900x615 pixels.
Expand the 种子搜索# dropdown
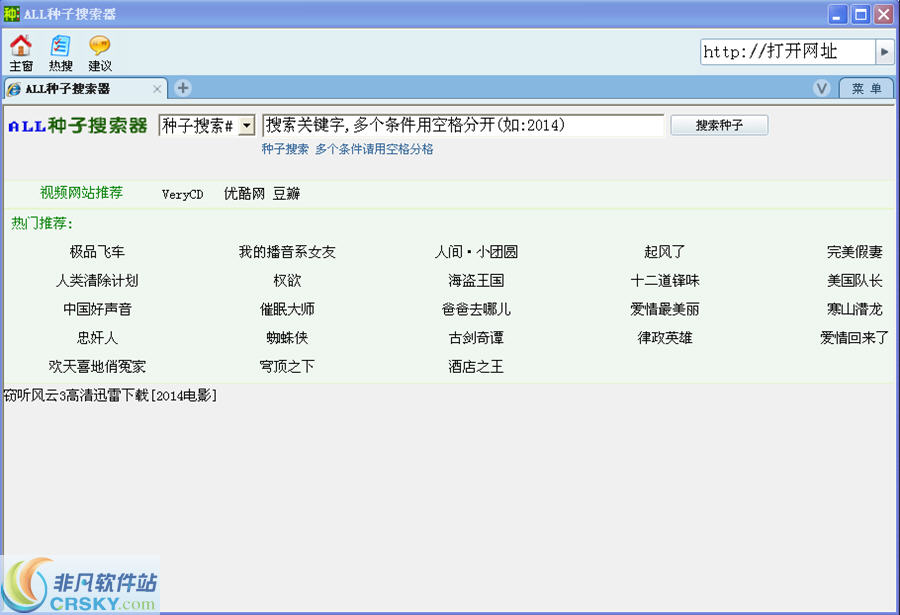point(247,125)
